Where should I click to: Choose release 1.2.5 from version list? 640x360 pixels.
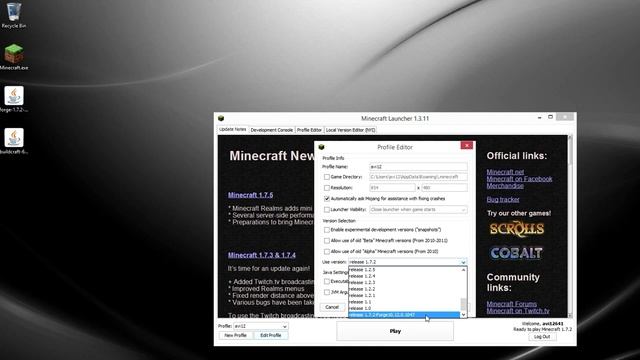pos(404,270)
